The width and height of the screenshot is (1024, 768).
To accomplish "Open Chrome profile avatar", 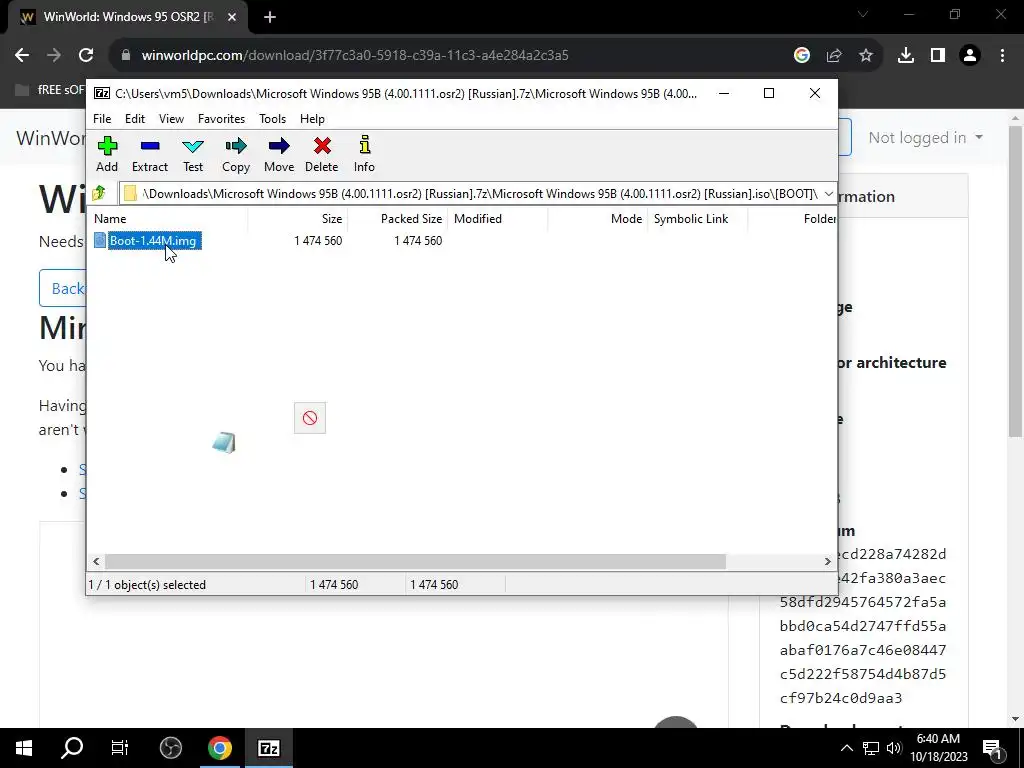I will click(x=970, y=56).
